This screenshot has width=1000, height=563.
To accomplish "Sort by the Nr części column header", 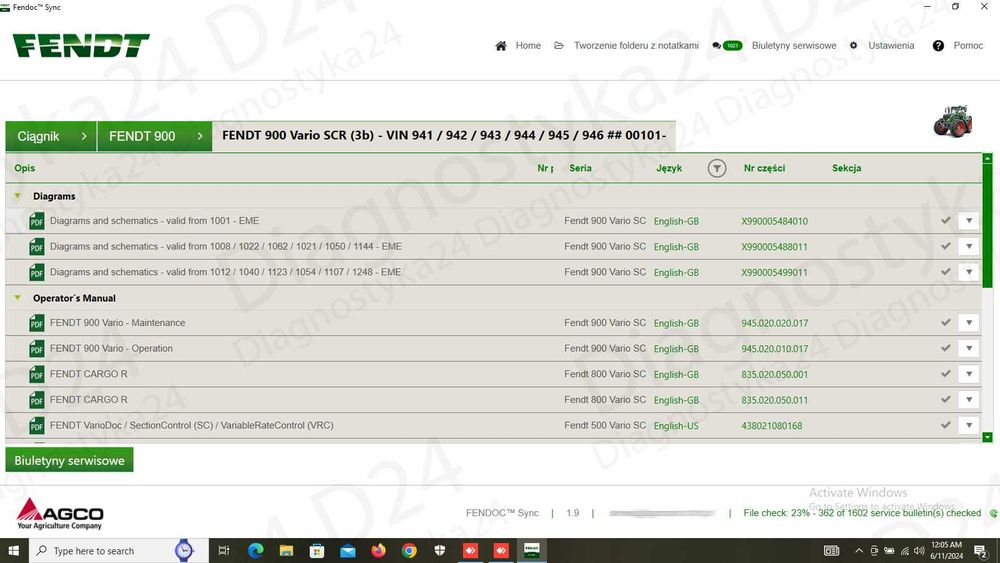I will pyautogui.click(x=764, y=168).
